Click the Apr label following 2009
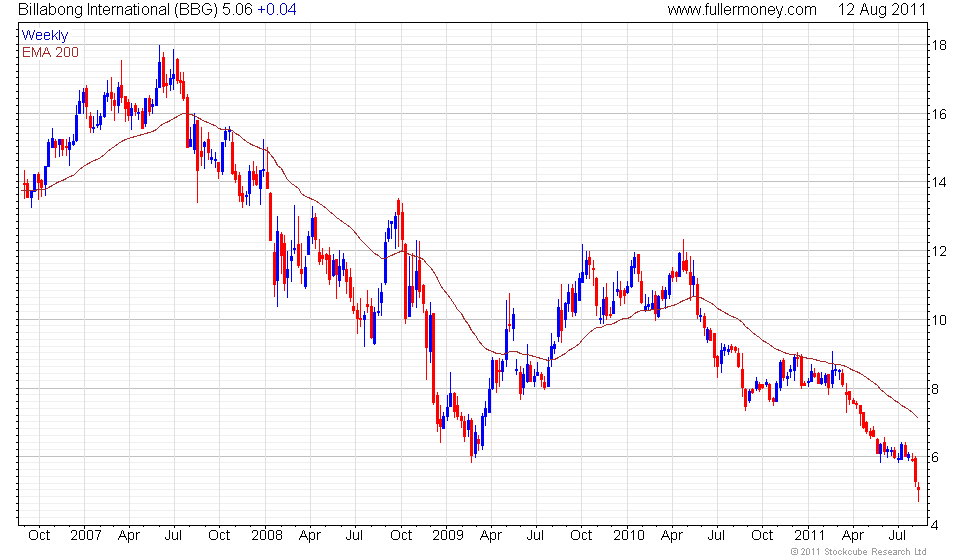The width and height of the screenshot is (980, 560). coord(491,536)
